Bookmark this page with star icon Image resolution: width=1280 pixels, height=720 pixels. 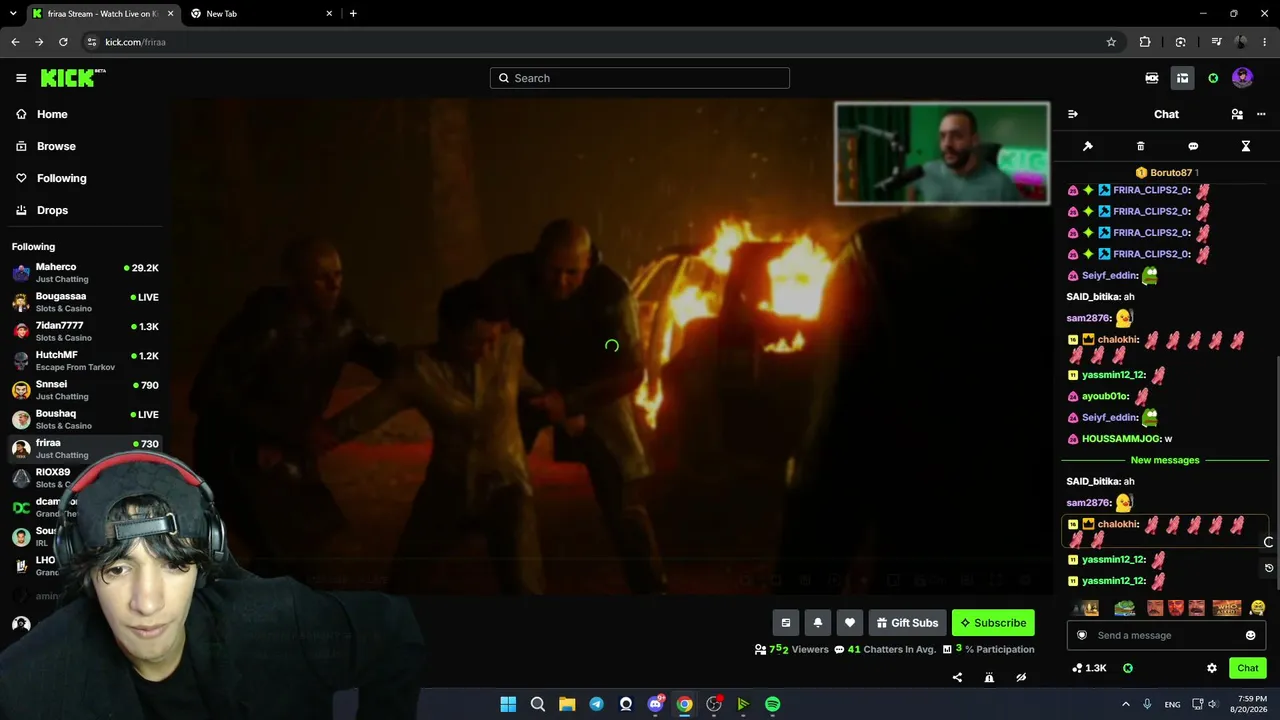click(1111, 42)
